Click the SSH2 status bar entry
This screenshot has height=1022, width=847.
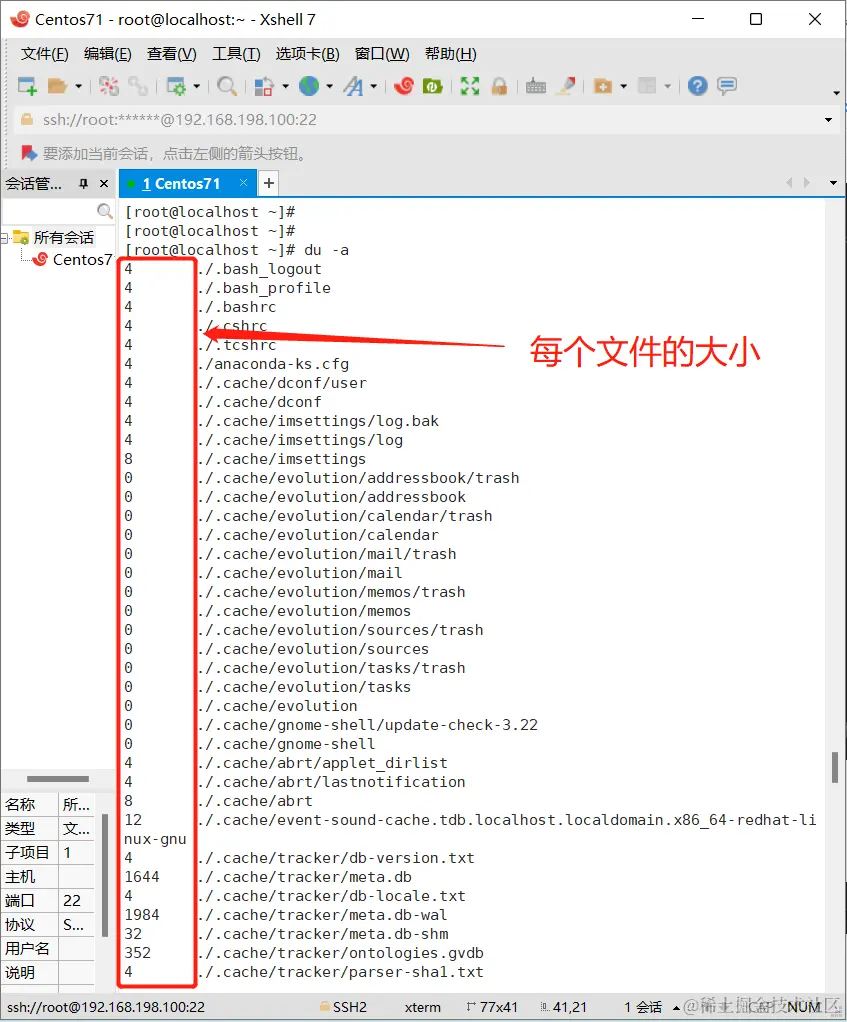343,1007
